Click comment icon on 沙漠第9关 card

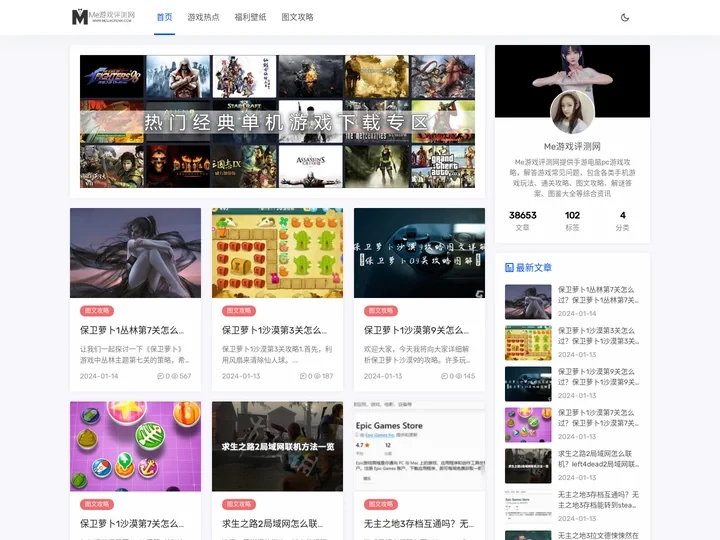444,376
